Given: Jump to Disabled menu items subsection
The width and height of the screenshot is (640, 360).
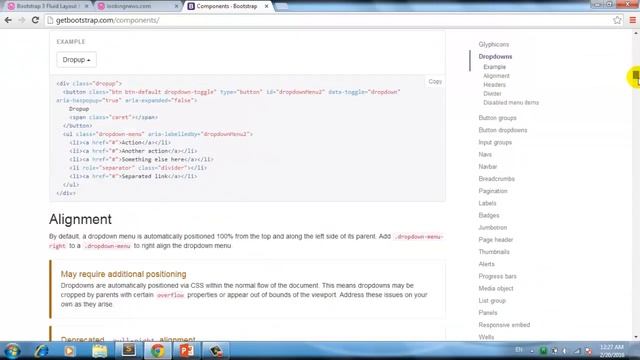Looking at the screenshot, I should 511,103.
